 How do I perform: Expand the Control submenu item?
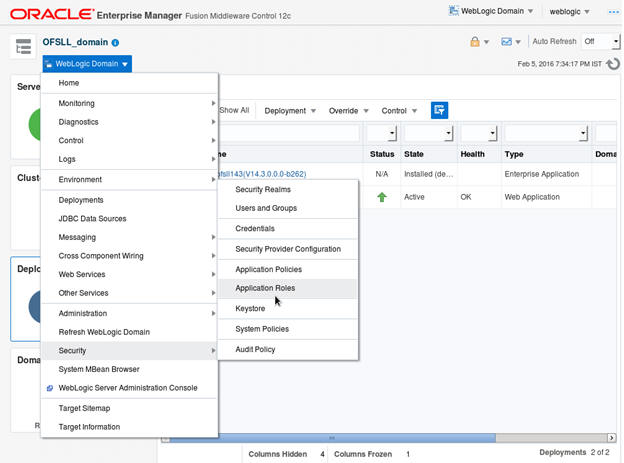click(x=129, y=141)
